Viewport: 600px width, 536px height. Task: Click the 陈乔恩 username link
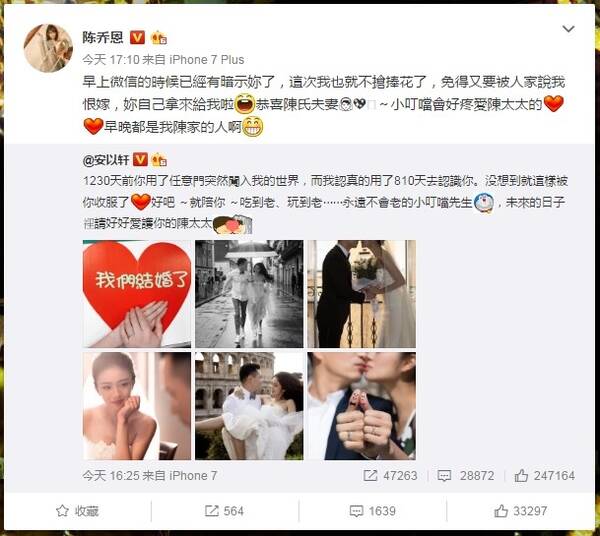coord(103,37)
